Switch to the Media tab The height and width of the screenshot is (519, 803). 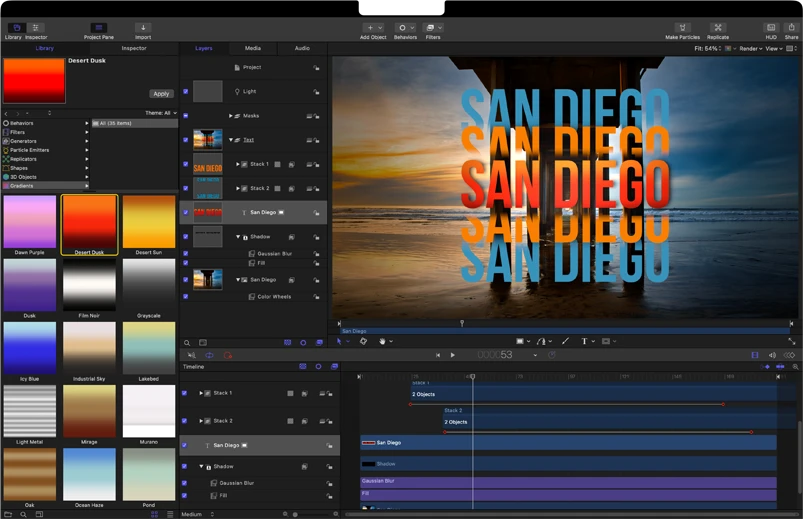[x=252, y=48]
